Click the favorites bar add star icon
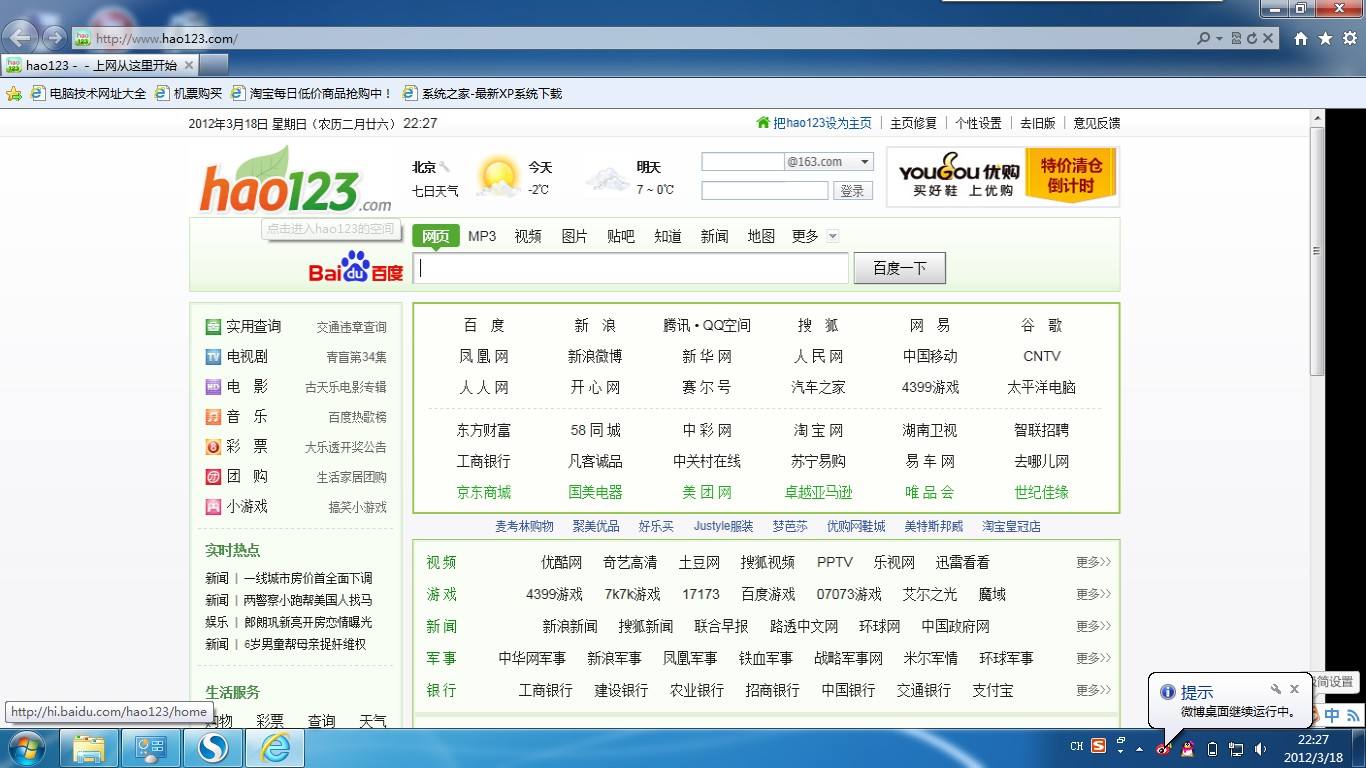The height and width of the screenshot is (768, 1366). click(14, 93)
